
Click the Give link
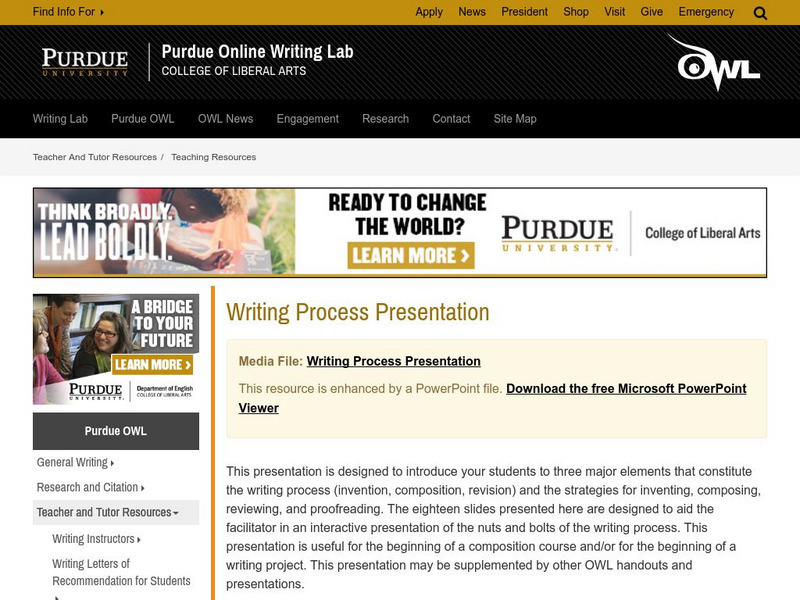point(652,12)
